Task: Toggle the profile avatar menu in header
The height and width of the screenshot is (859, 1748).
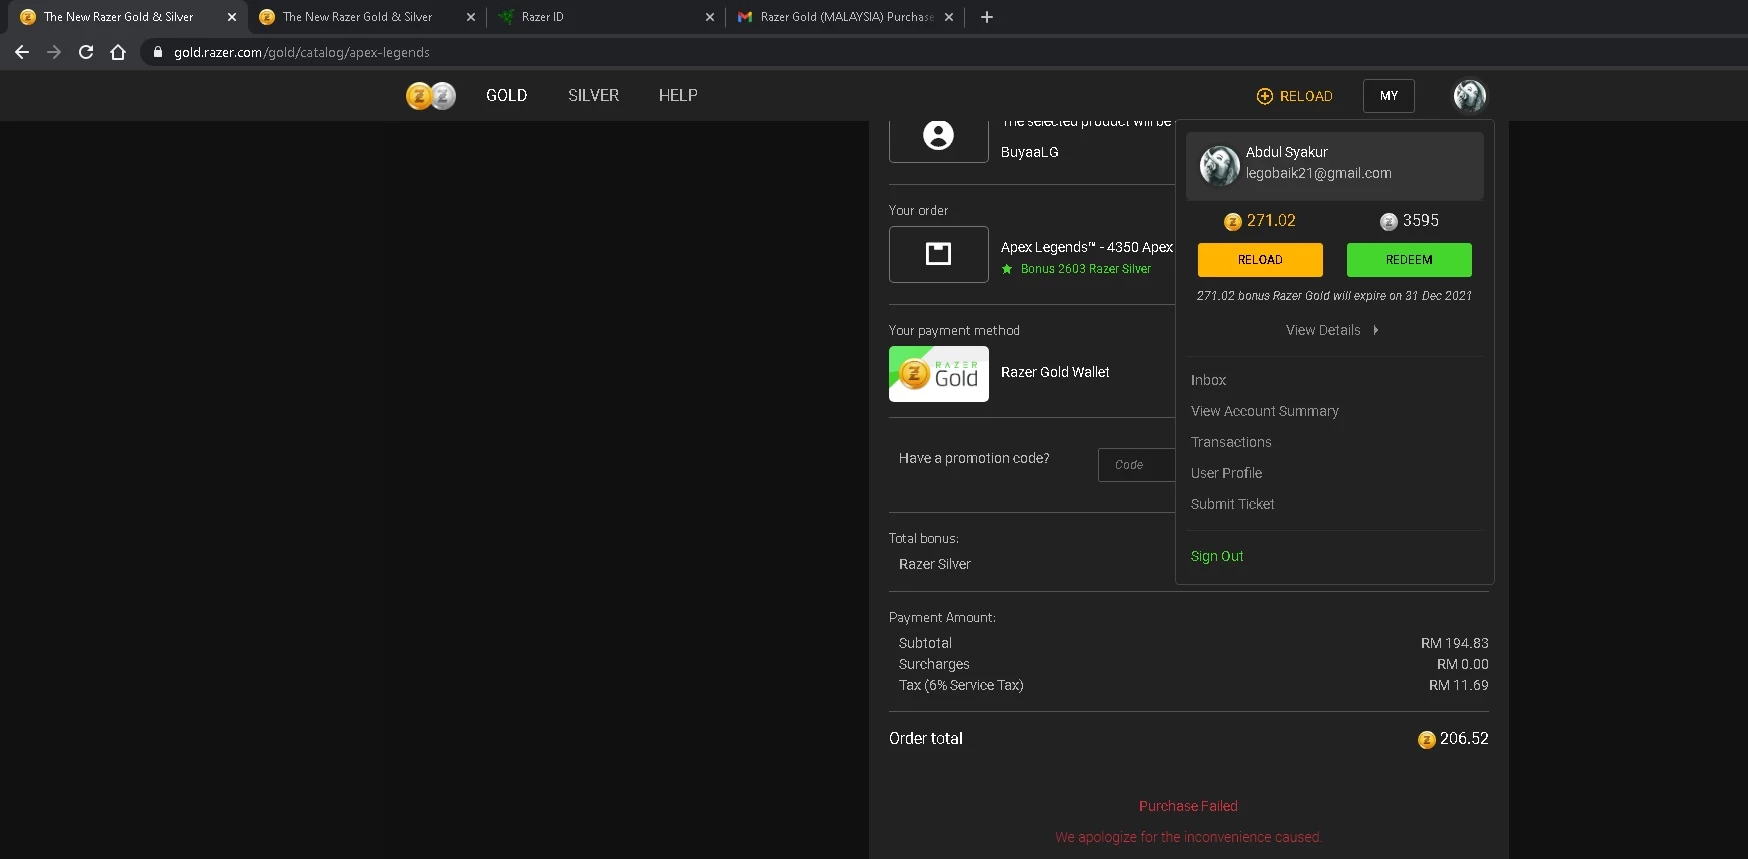Action: click(x=1470, y=96)
